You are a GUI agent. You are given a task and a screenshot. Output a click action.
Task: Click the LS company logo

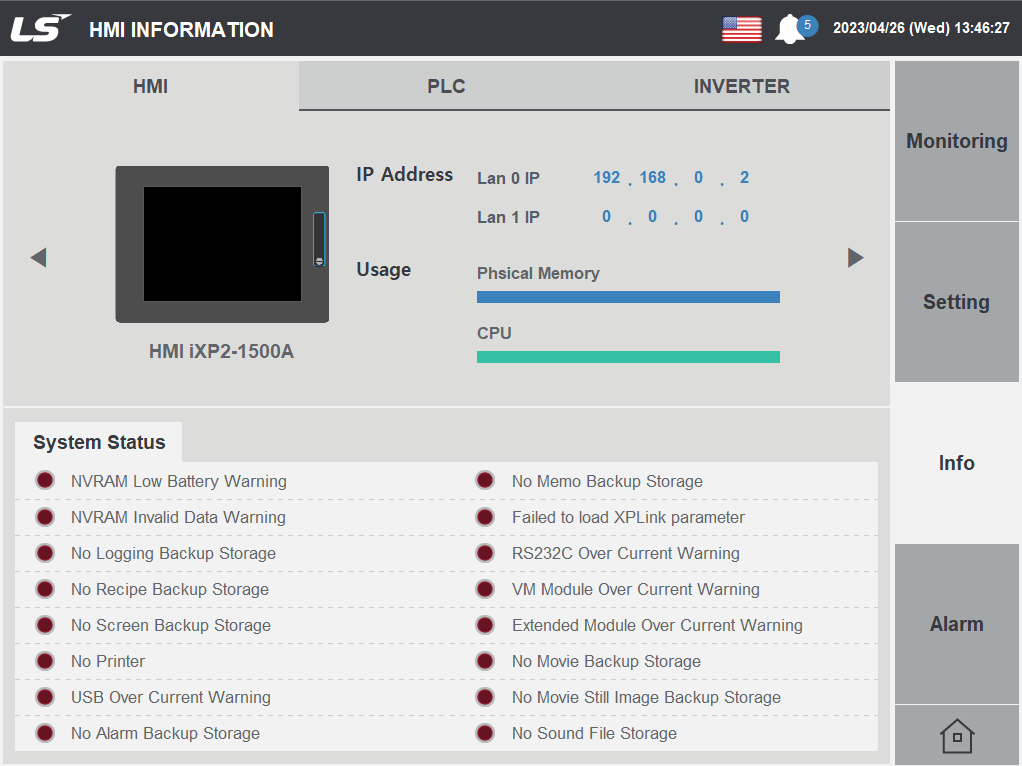[40, 28]
